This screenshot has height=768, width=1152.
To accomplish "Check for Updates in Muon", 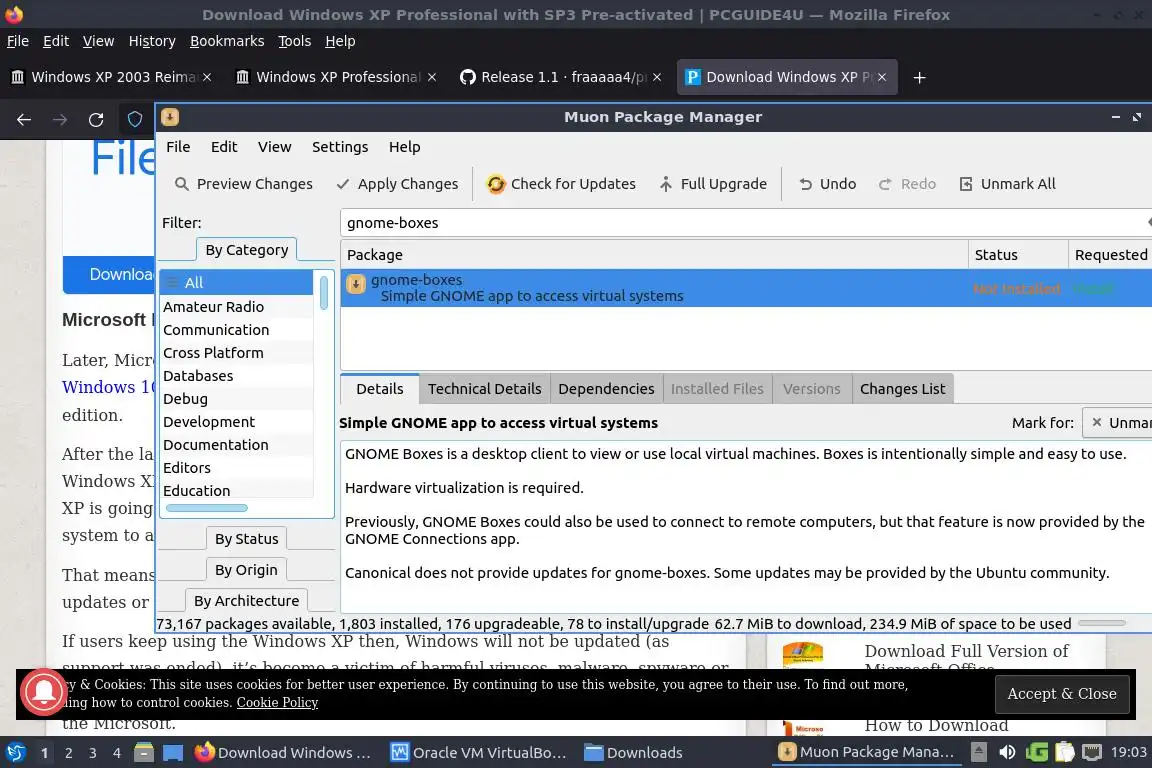I will coord(561,184).
